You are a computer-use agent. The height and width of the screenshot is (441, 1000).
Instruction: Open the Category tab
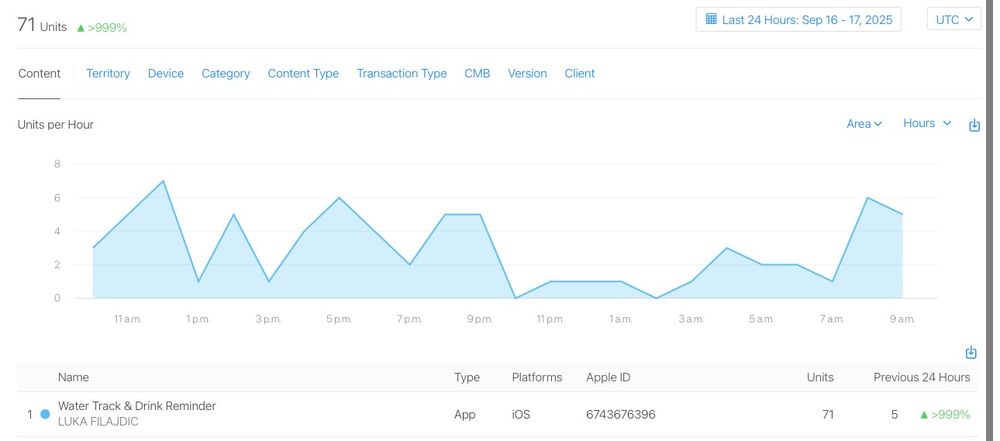point(226,73)
